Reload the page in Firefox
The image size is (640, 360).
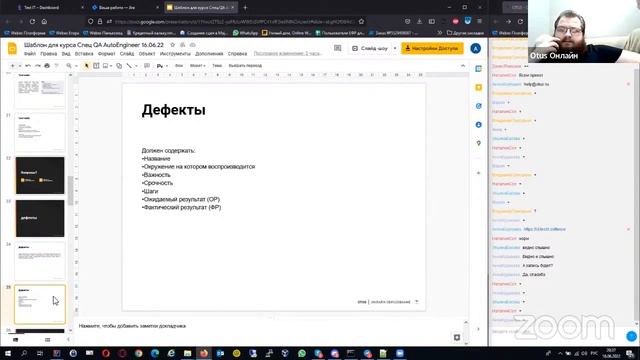[x=32, y=22]
